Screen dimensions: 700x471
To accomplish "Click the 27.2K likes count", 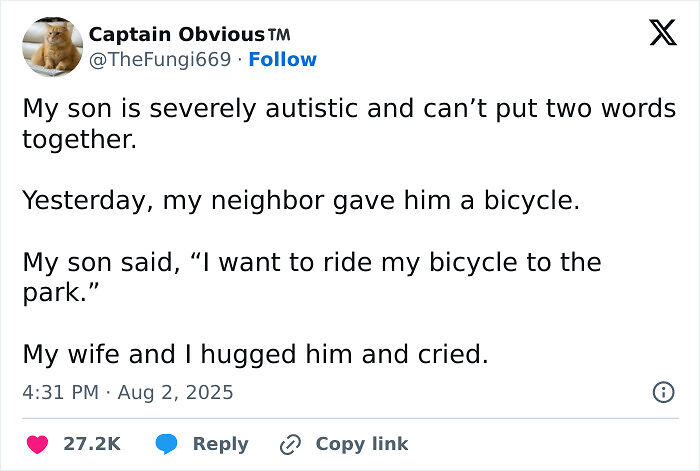I will [x=92, y=444].
